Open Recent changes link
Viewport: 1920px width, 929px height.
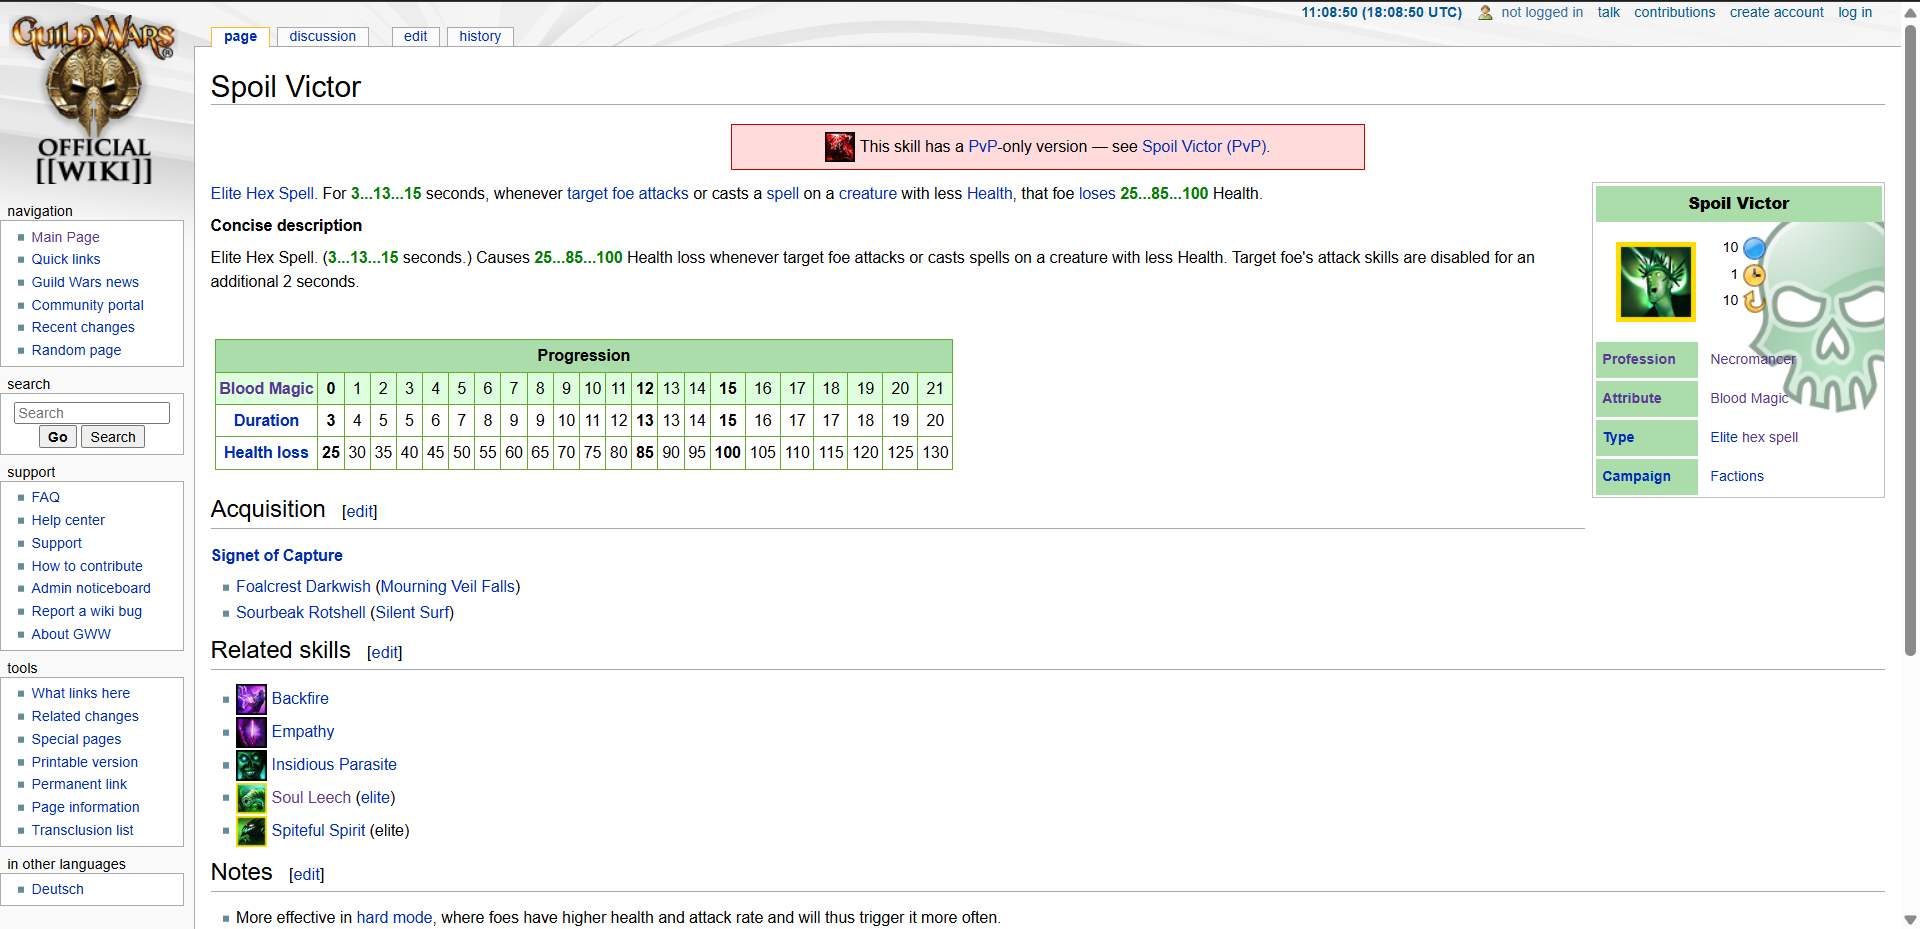pyautogui.click(x=82, y=327)
